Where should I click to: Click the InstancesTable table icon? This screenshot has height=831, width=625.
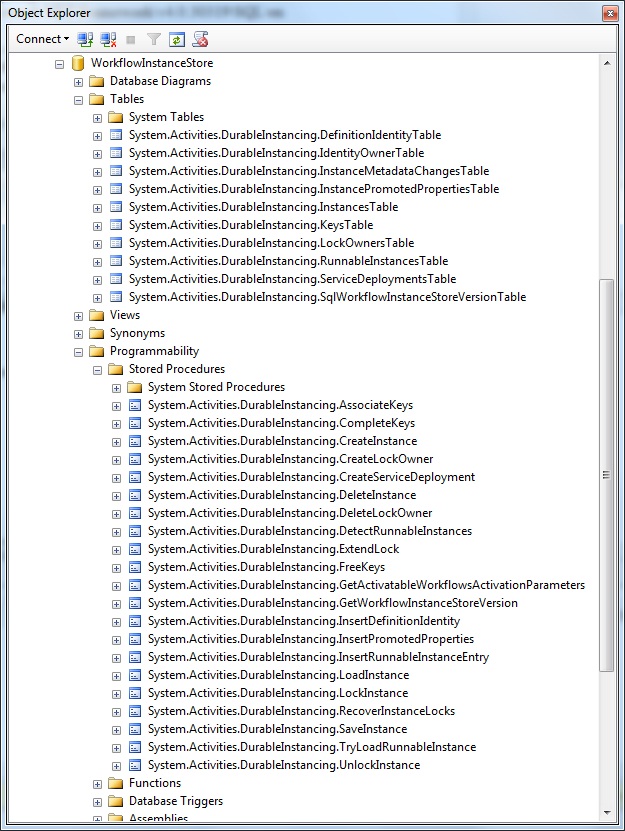coord(116,207)
